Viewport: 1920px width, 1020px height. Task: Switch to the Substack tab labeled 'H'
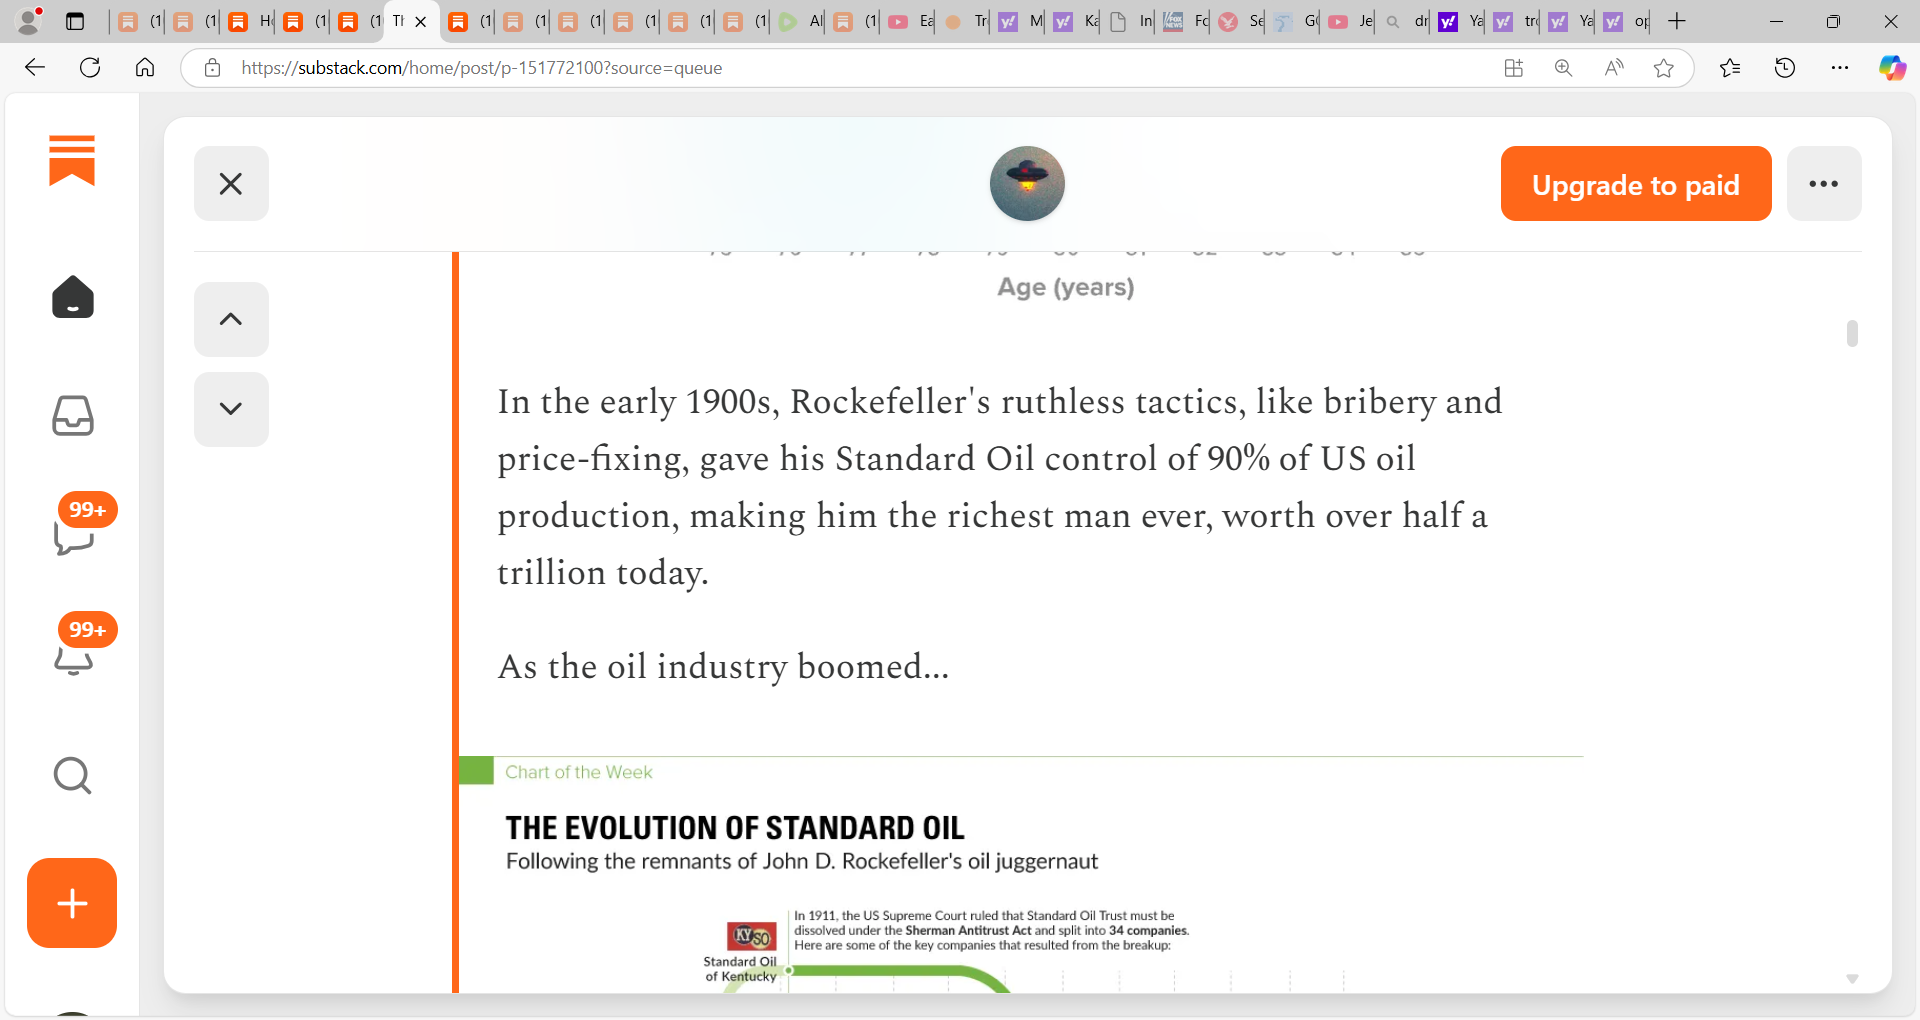tap(250, 21)
